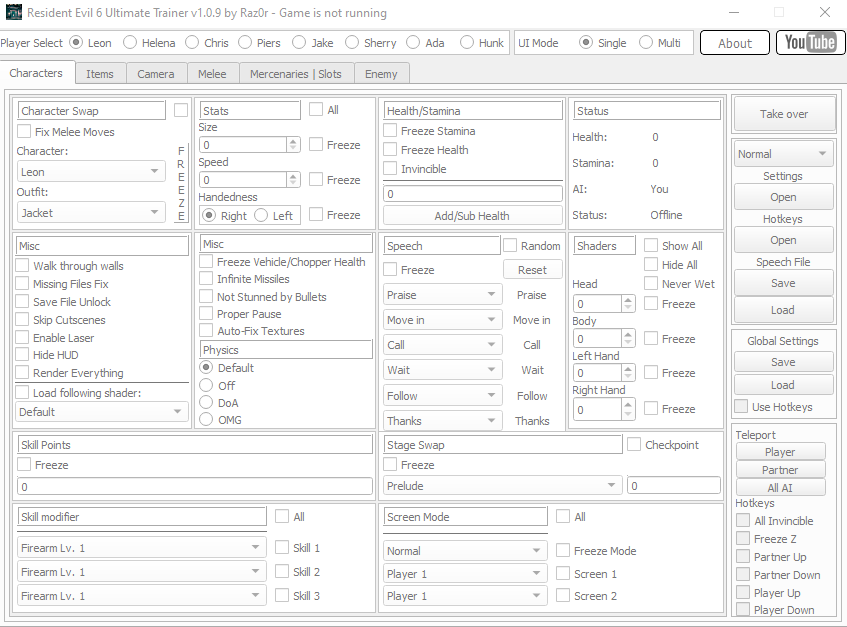The width and height of the screenshot is (847, 627).
Task: Toggle Infinite Missiles
Action: 245,279
